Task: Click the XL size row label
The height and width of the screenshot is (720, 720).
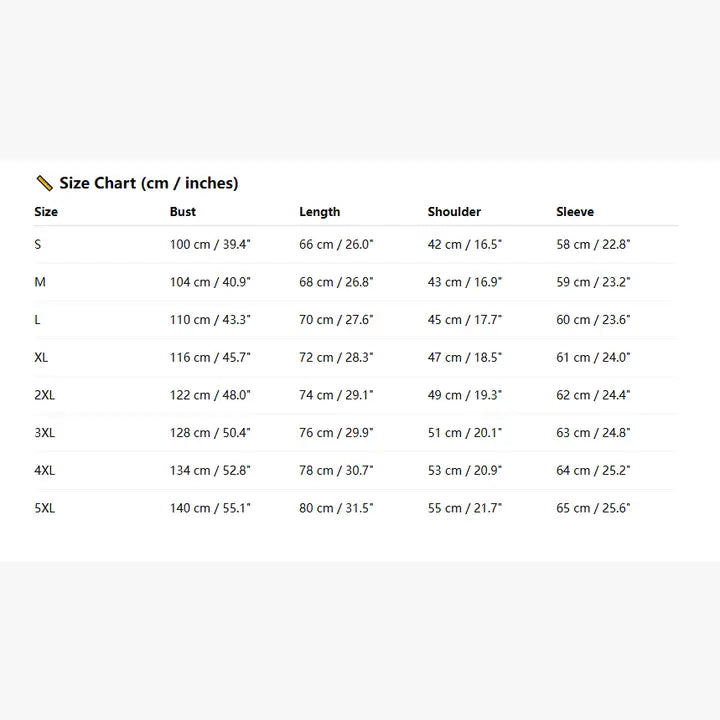Action: pyautogui.click(x=41, y=357)
